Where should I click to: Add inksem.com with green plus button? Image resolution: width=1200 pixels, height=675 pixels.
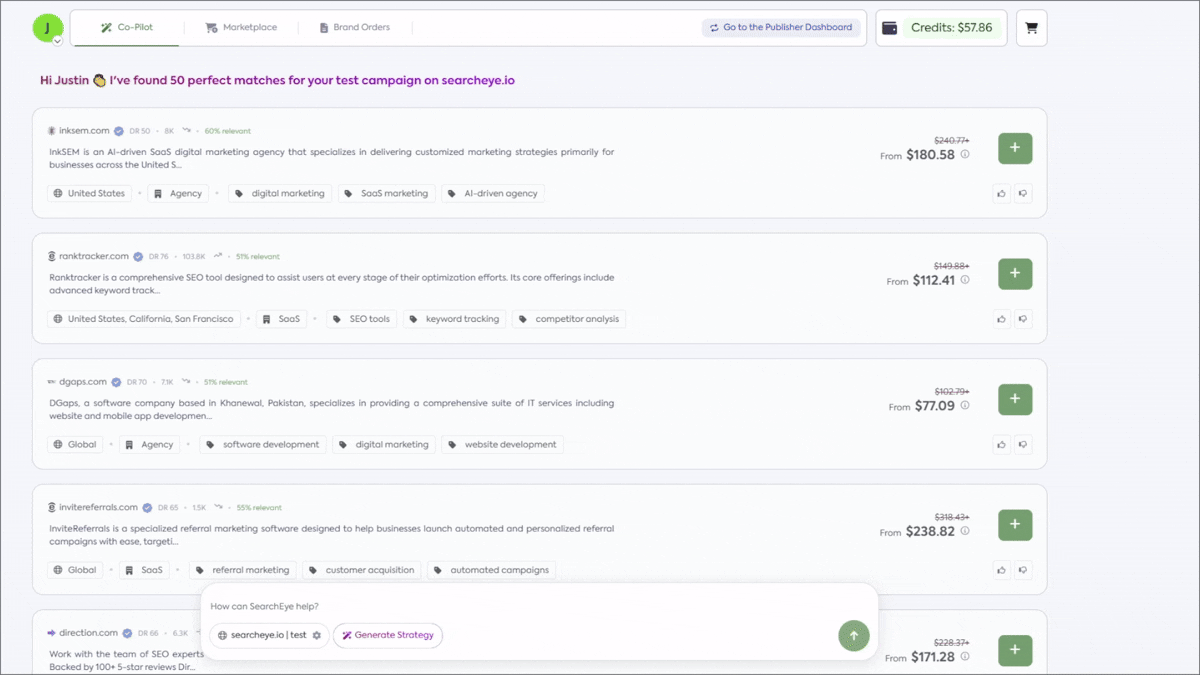1015,148
